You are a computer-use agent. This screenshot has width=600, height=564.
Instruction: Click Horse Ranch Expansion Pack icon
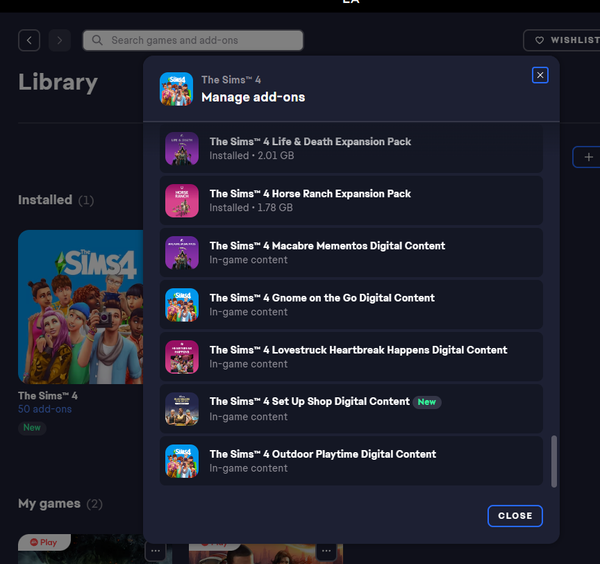182,200
